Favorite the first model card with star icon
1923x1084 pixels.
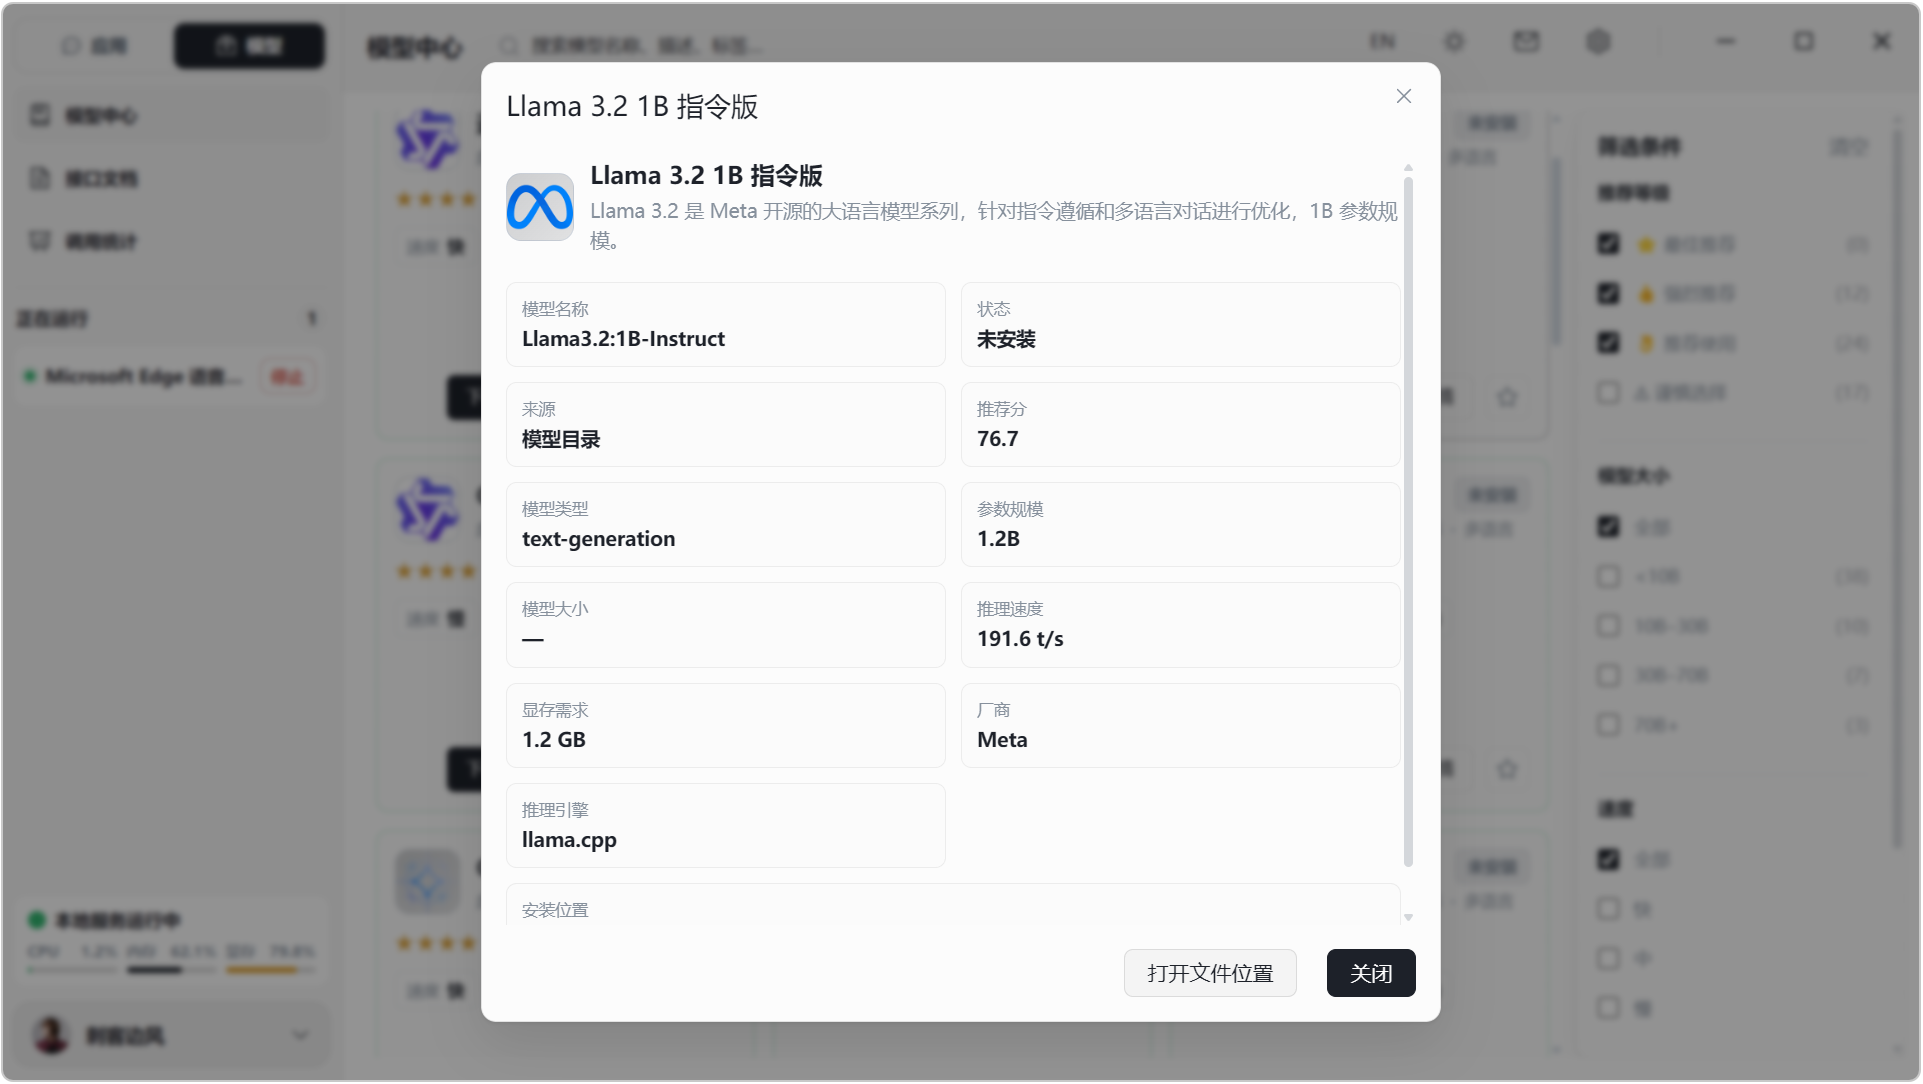[1508, 398]
